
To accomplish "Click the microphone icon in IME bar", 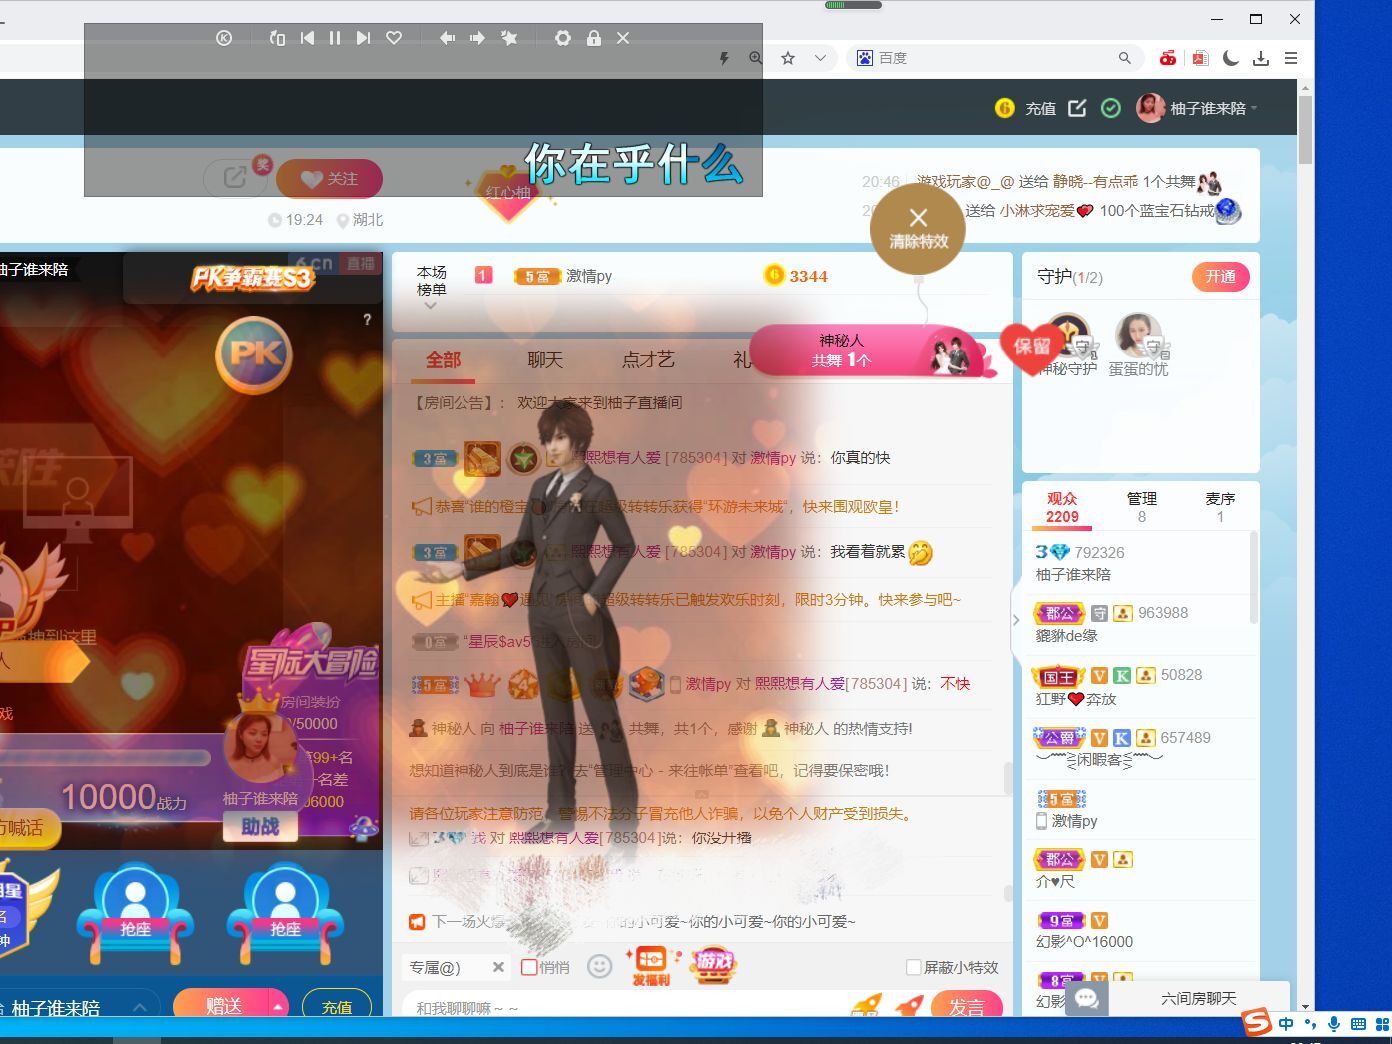I will (x=1334, y=1023).
